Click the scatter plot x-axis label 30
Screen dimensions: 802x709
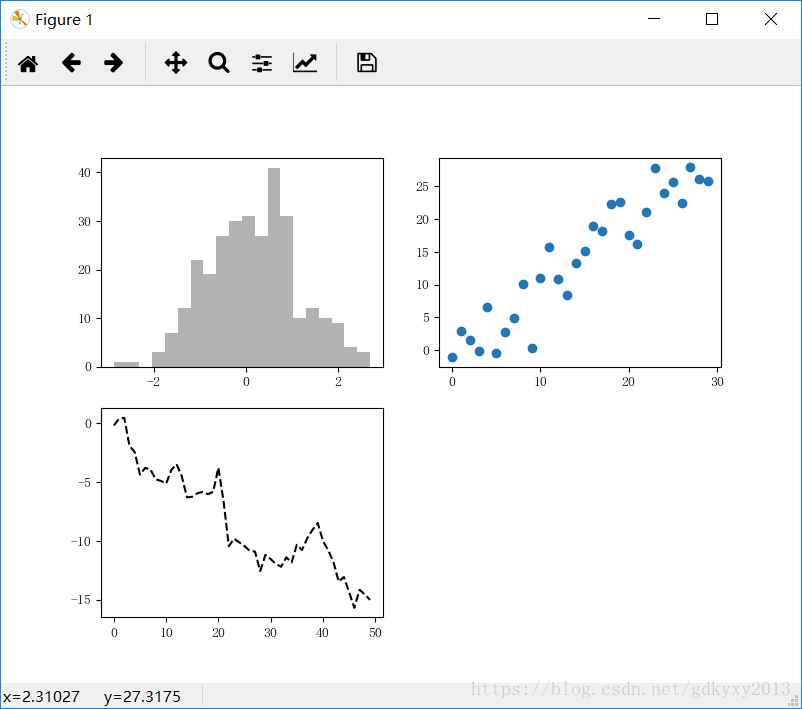(717, 382)
